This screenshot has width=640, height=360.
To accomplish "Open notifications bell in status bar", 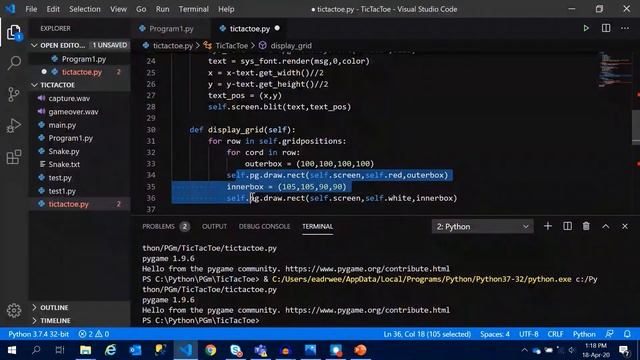I will (x=627, y=334).
